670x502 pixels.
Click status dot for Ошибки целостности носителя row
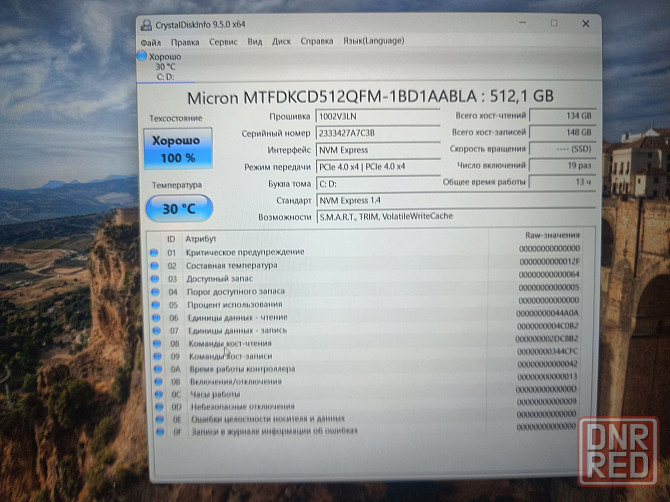click(159, 420)
